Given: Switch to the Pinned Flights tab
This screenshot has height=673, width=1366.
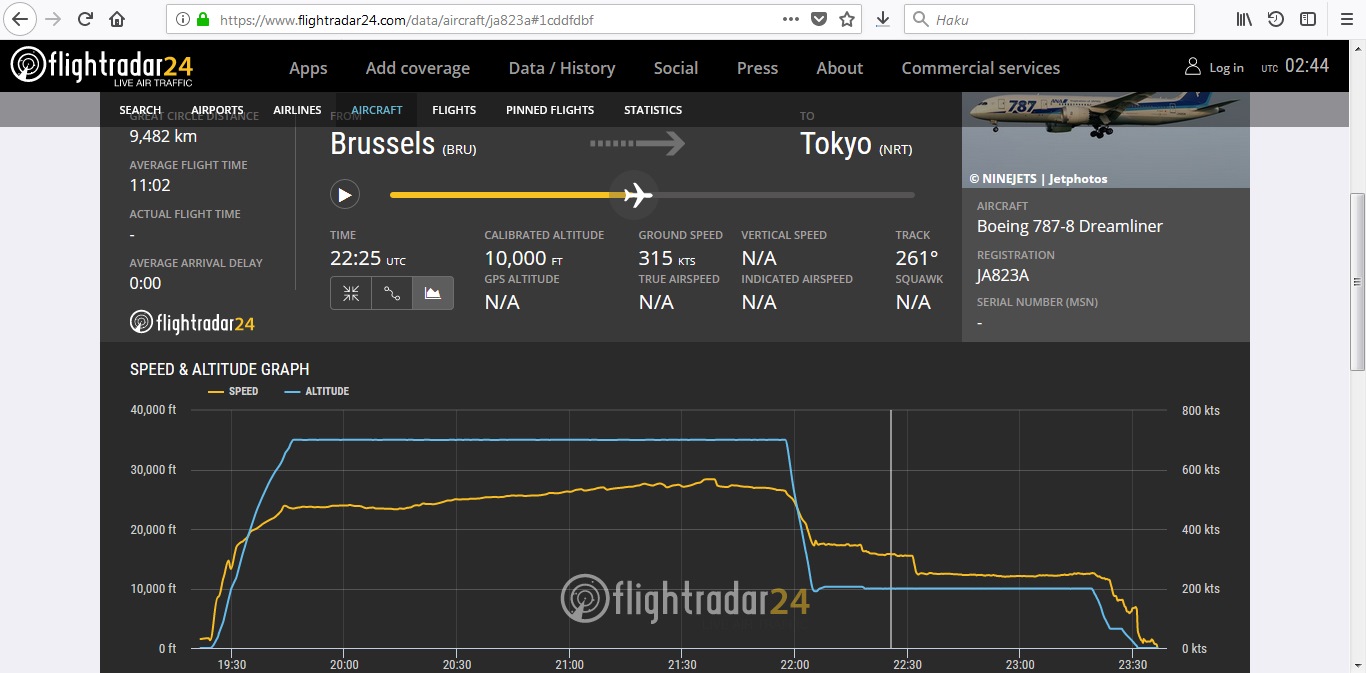Looking at the screenshot, I should point(550,110).
